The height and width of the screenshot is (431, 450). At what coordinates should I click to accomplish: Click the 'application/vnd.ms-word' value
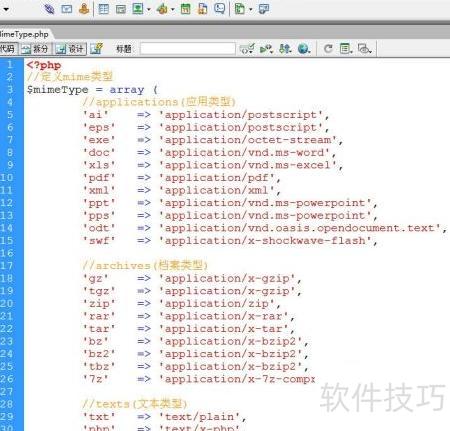244,153
